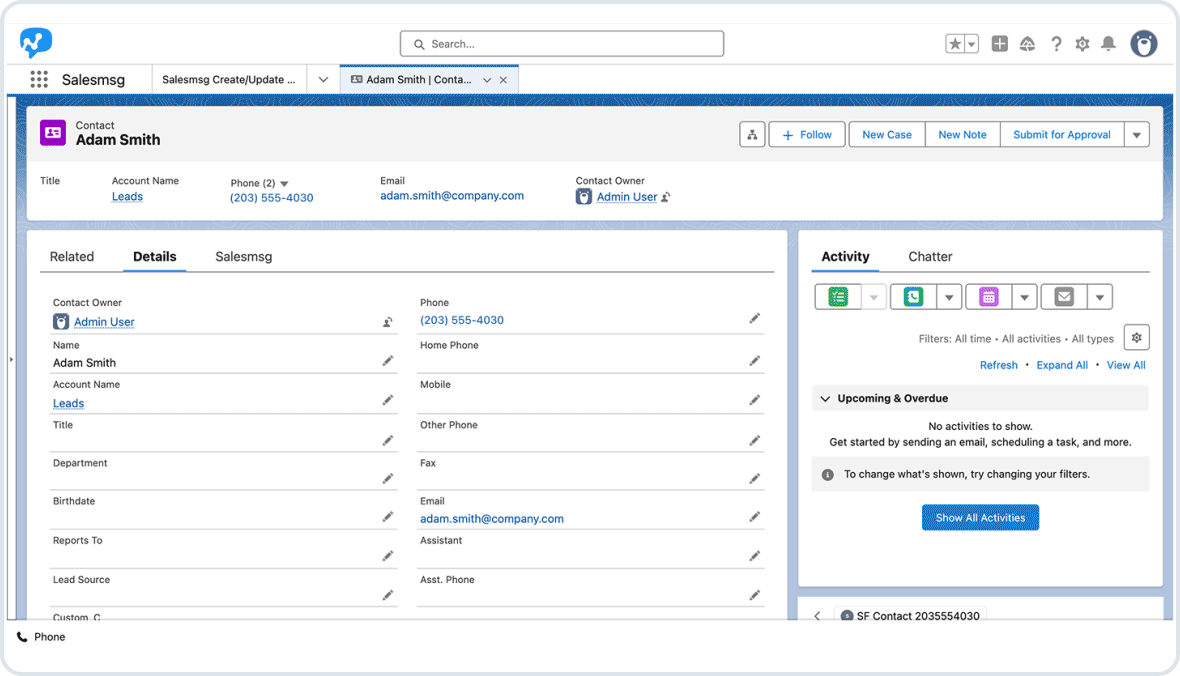1180x676 pixels.
Task: Edit the Phone field pencil icon
Action: point(755,318)
